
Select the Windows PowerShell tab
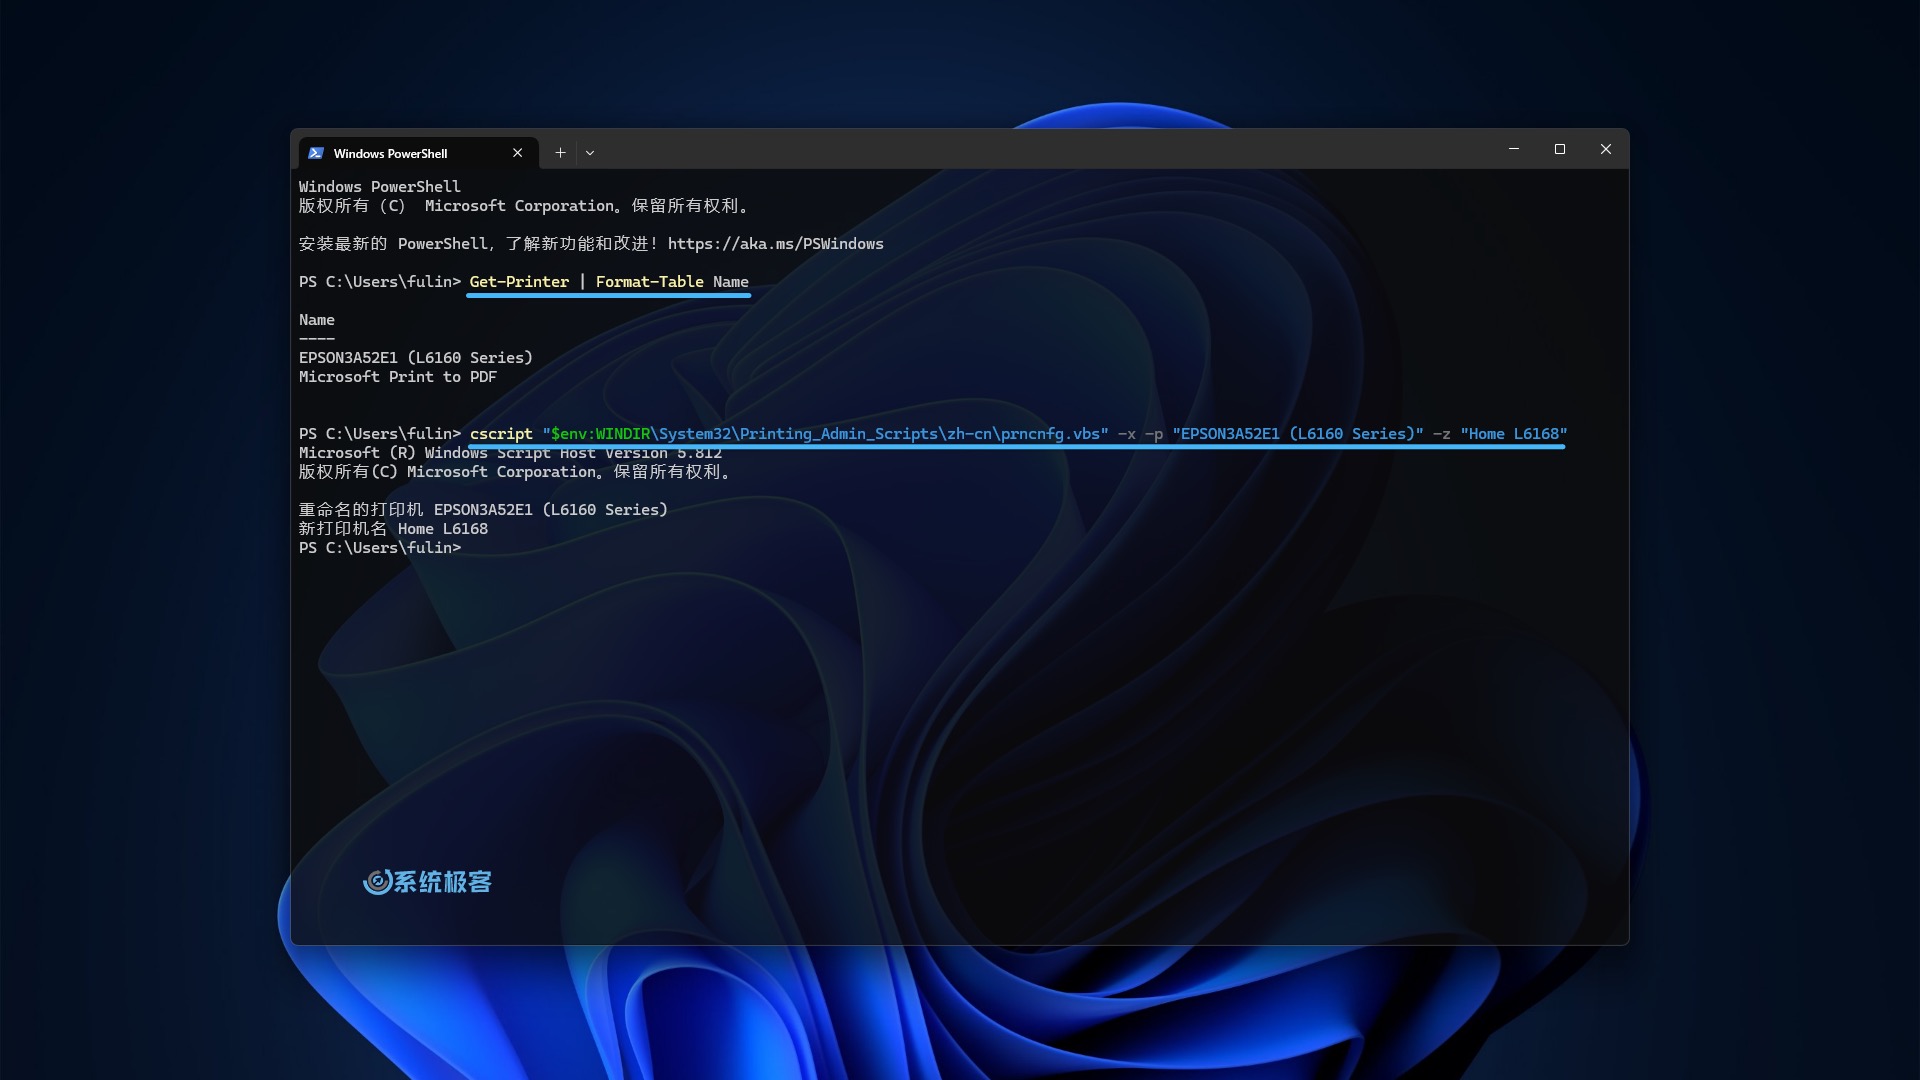coord(418,153)
